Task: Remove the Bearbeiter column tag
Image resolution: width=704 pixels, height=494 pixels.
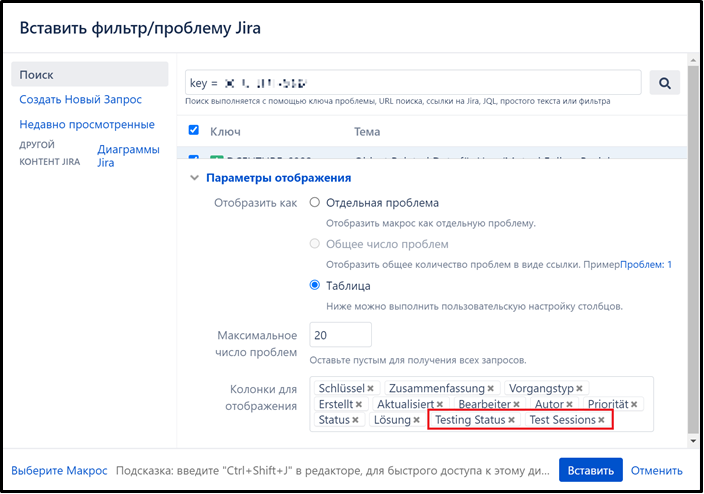Action: [516, 405]
